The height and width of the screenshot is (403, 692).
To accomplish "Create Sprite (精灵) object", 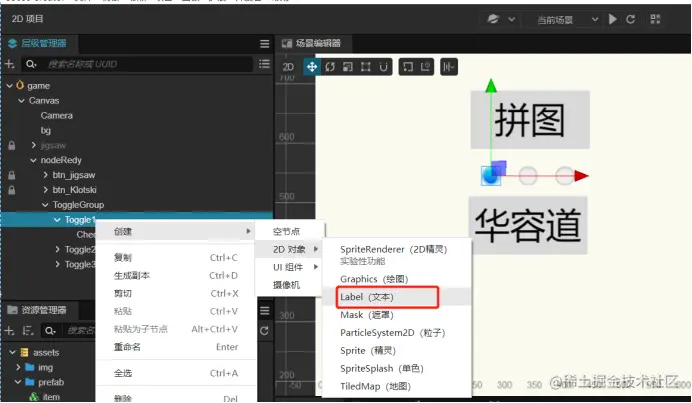I will 396,351.
